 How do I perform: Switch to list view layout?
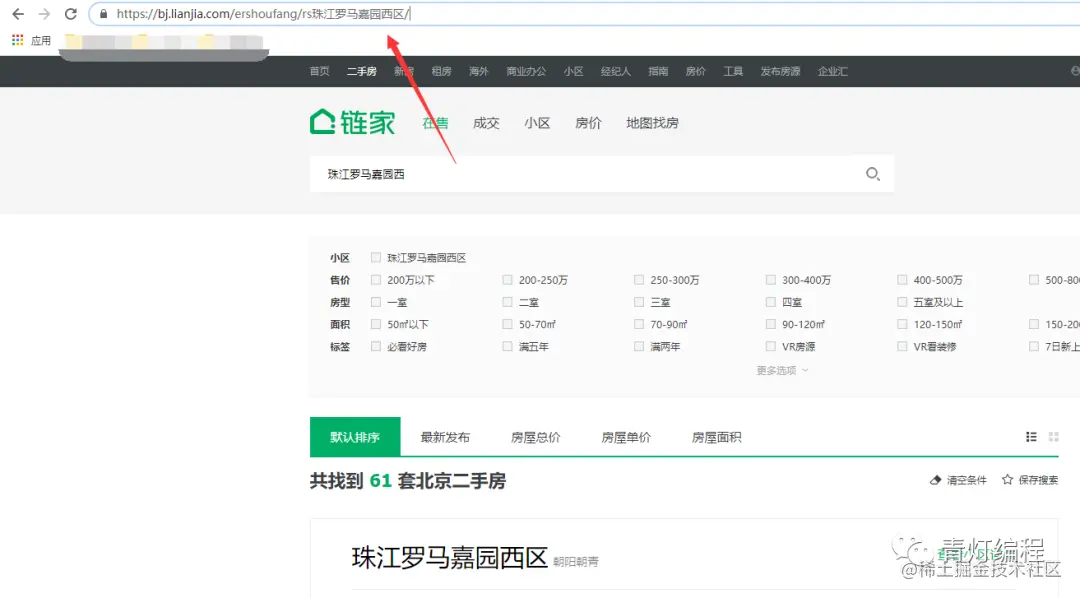[1032, 437]
